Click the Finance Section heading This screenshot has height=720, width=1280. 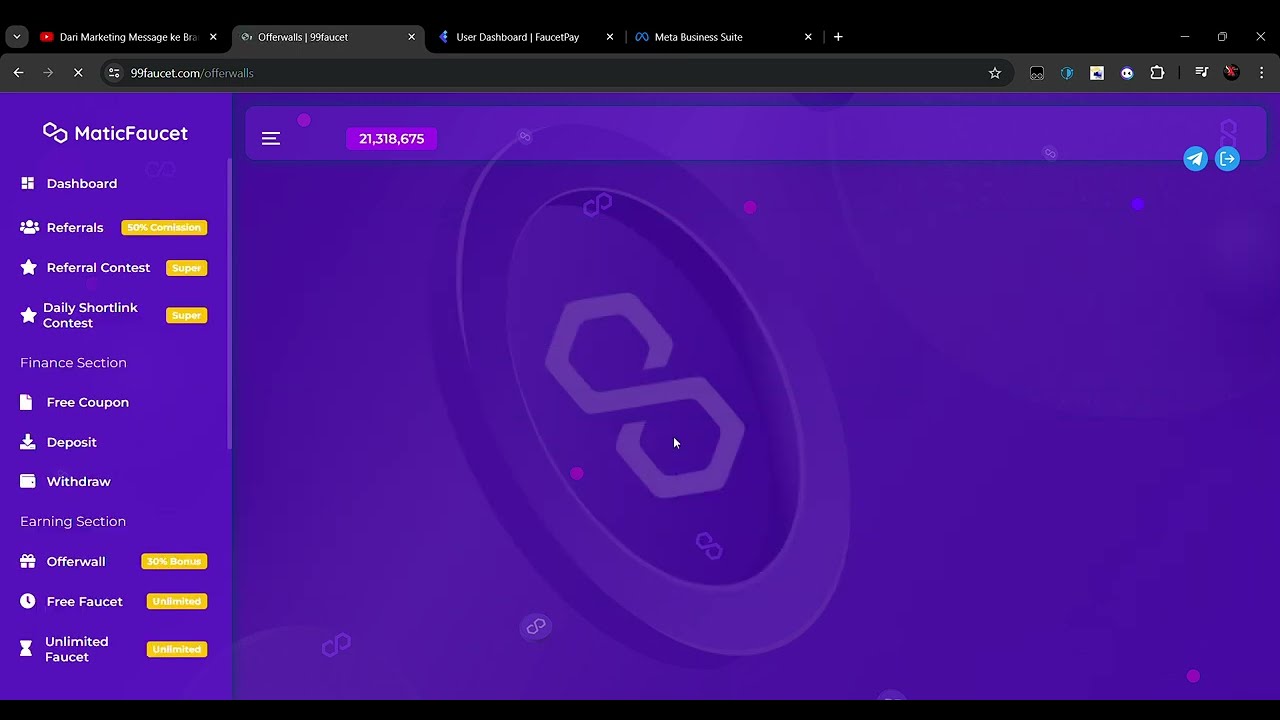point(73,363)
